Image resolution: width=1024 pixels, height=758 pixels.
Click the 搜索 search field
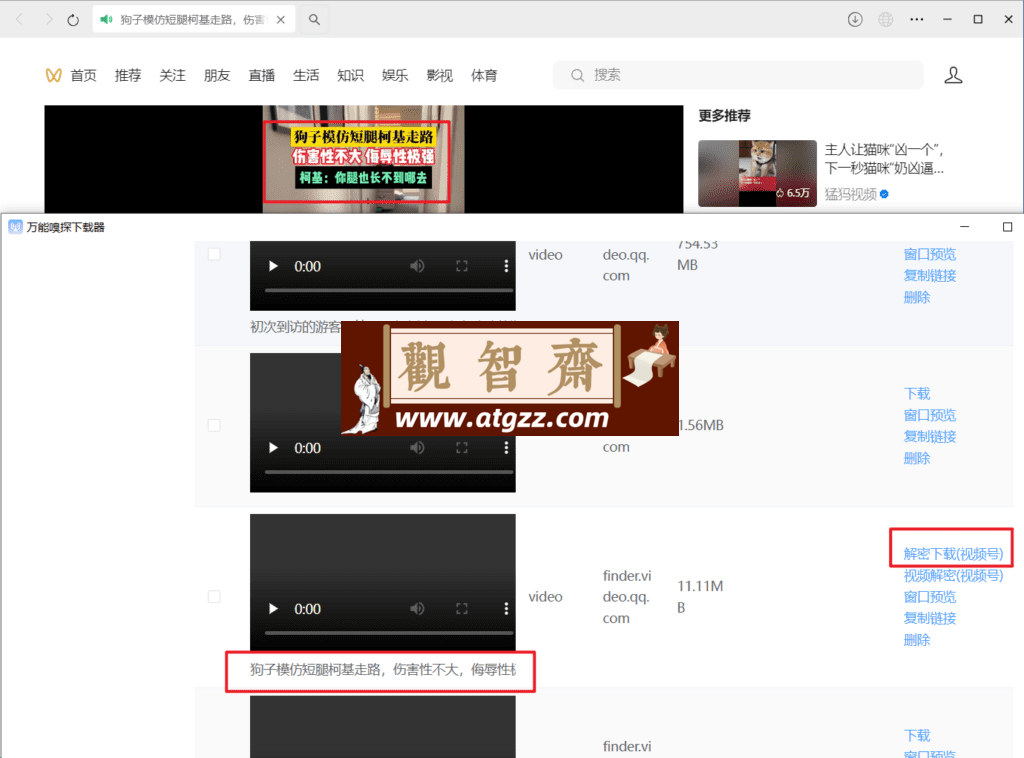click(x=738, y=75)
